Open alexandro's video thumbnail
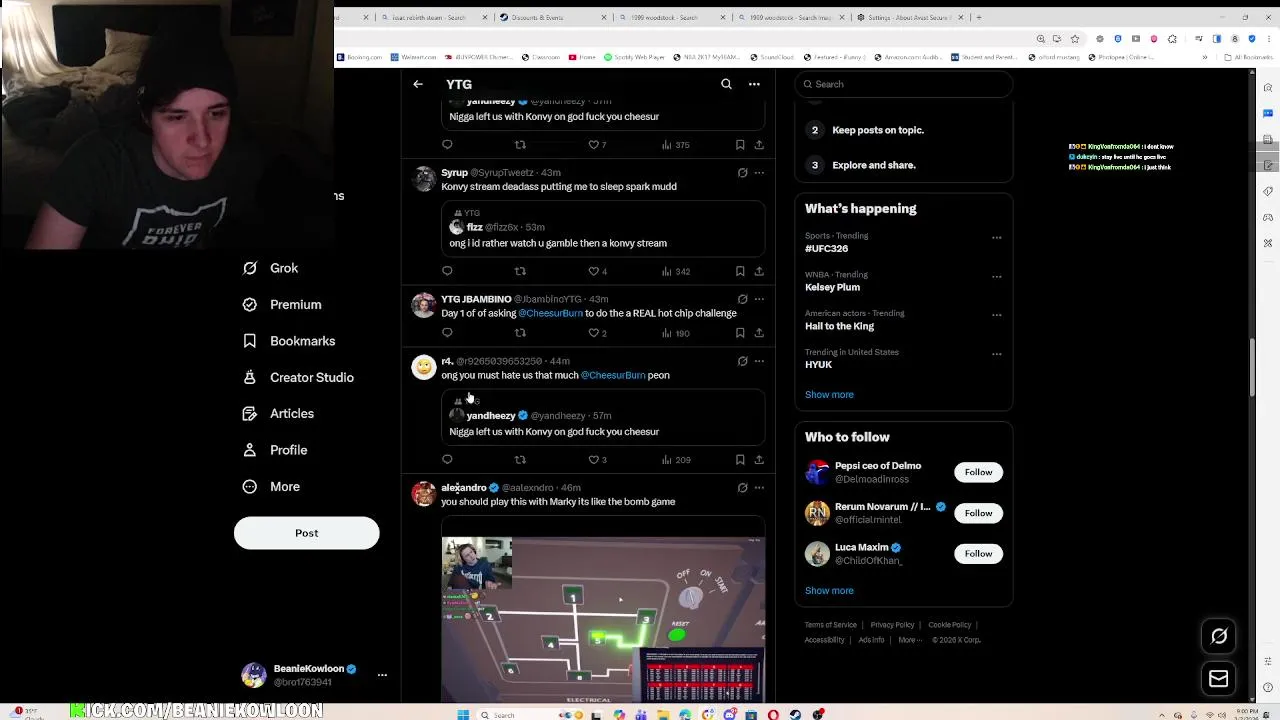The width and height of the screenshot is (1280, 720). pos(603,620)
